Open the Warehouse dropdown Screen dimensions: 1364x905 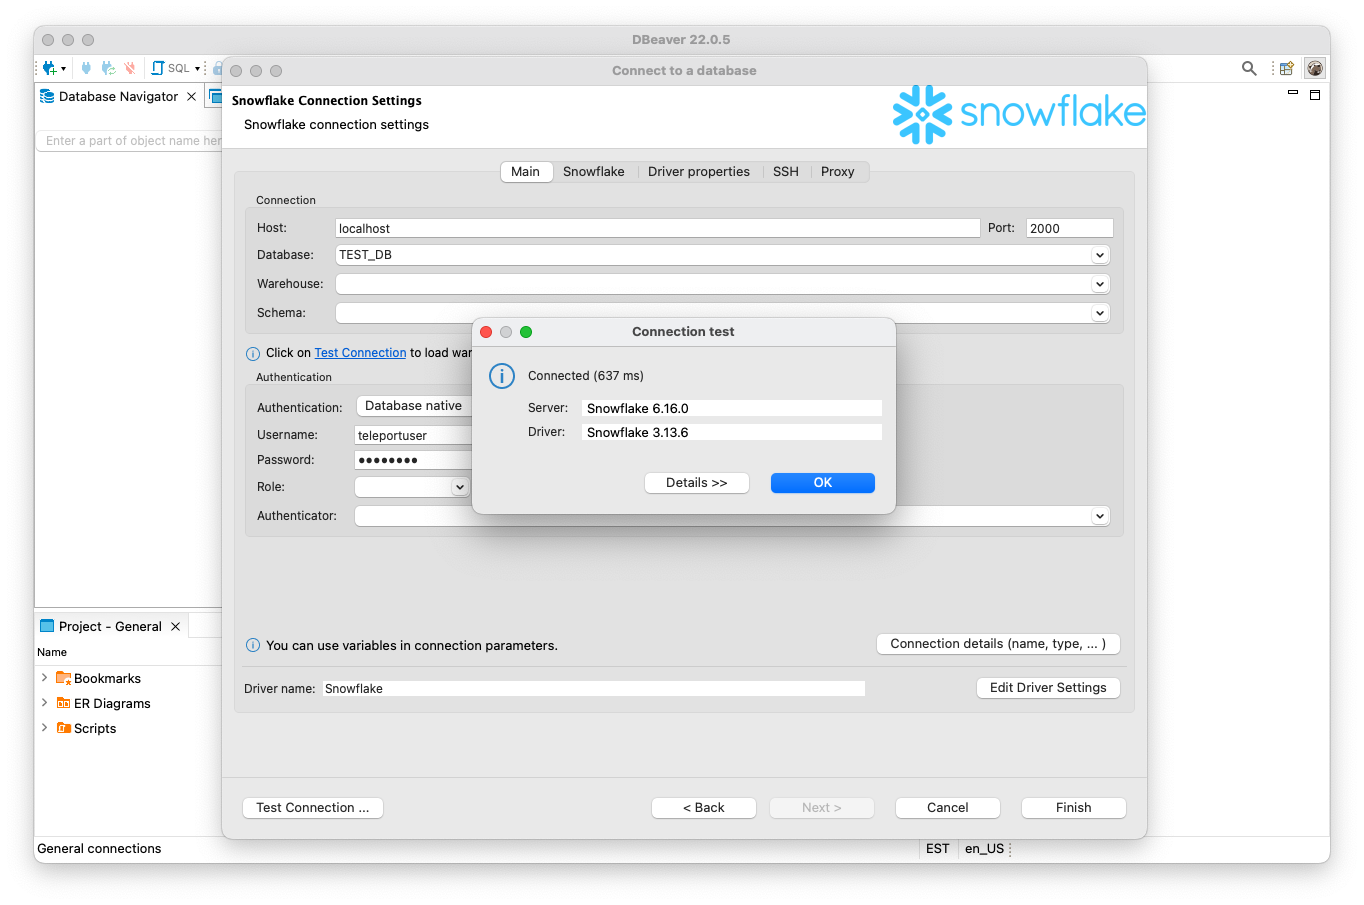(x=1099, y=284)
